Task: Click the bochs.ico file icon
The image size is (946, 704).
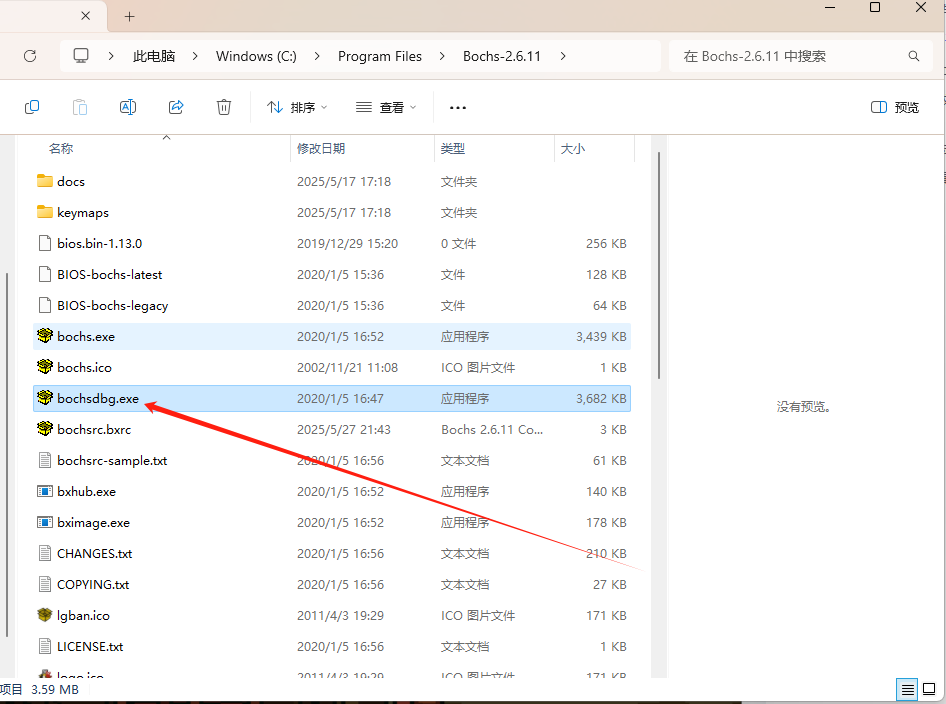Action: point(45,367)
